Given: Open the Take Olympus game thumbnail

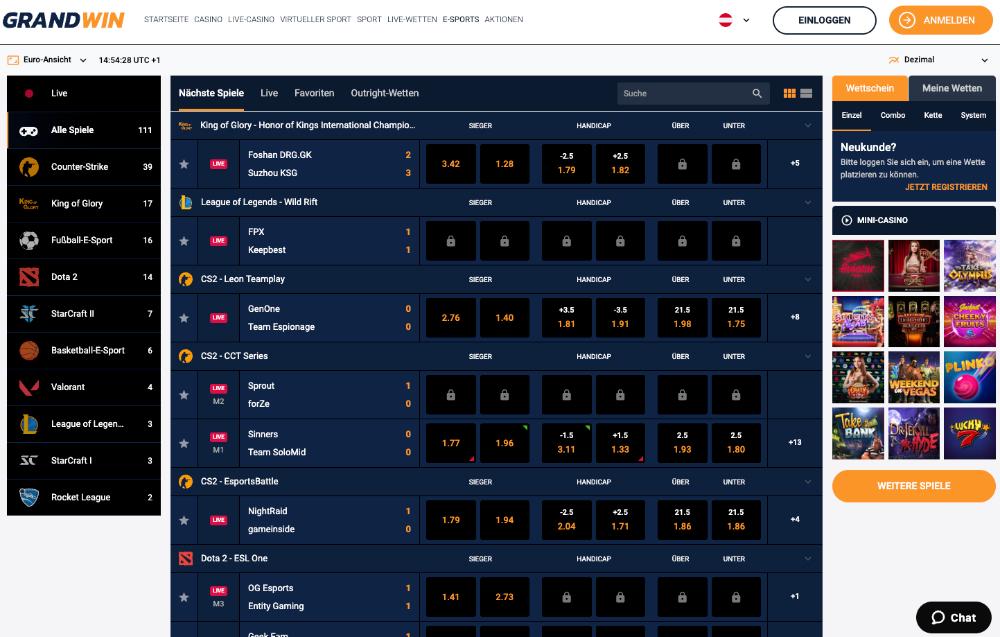Looking at the screenshot, I should coord(969,266).
